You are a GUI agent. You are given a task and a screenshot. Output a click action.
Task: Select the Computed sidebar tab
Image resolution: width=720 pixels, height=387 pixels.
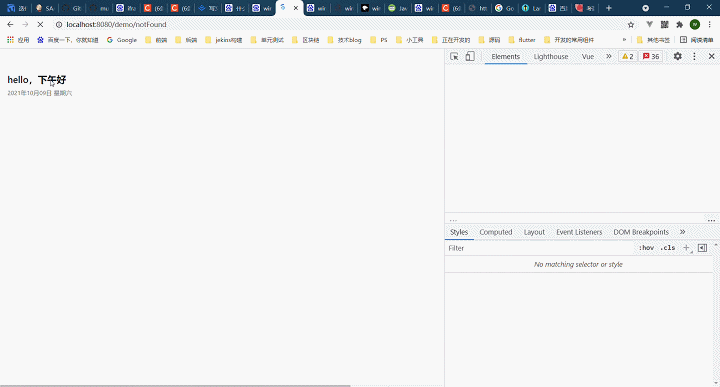[x=495, y=232]
